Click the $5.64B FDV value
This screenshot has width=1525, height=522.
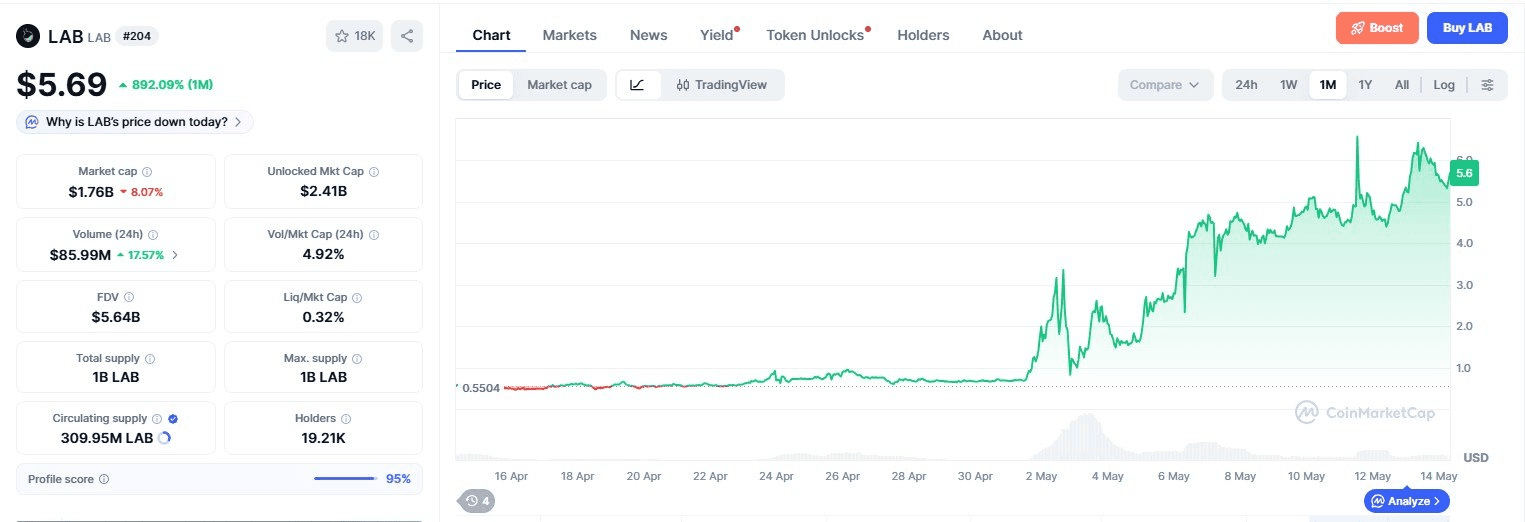115,317
